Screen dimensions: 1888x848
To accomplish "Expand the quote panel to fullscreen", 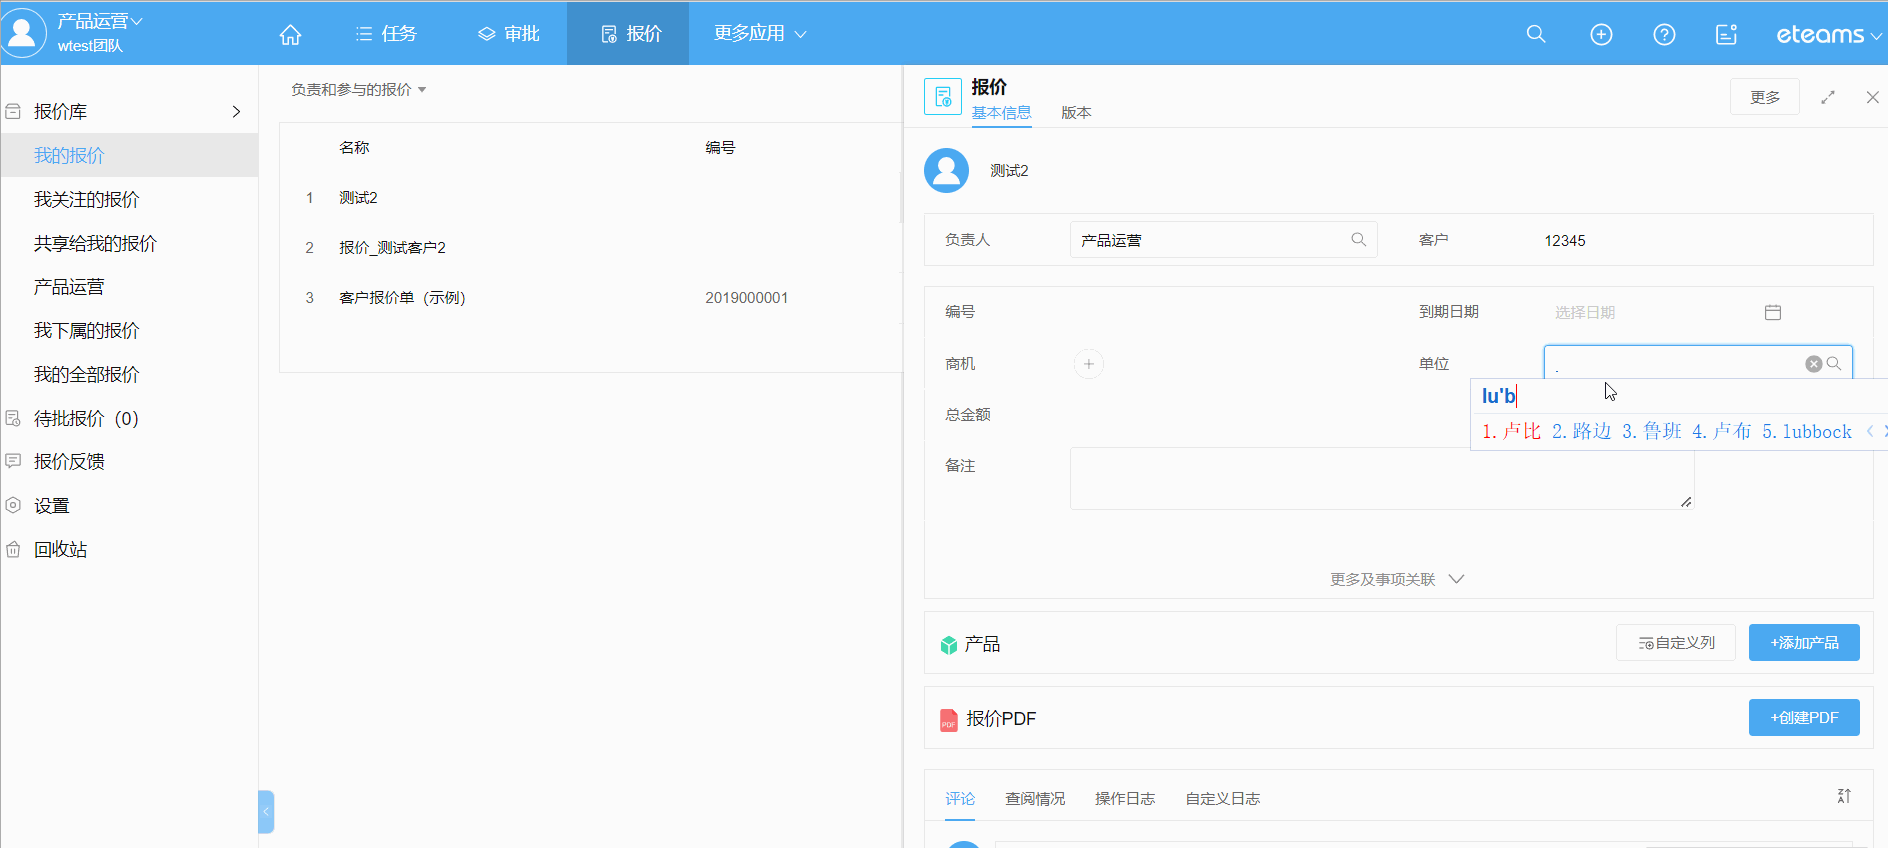I will point(1828,97).
